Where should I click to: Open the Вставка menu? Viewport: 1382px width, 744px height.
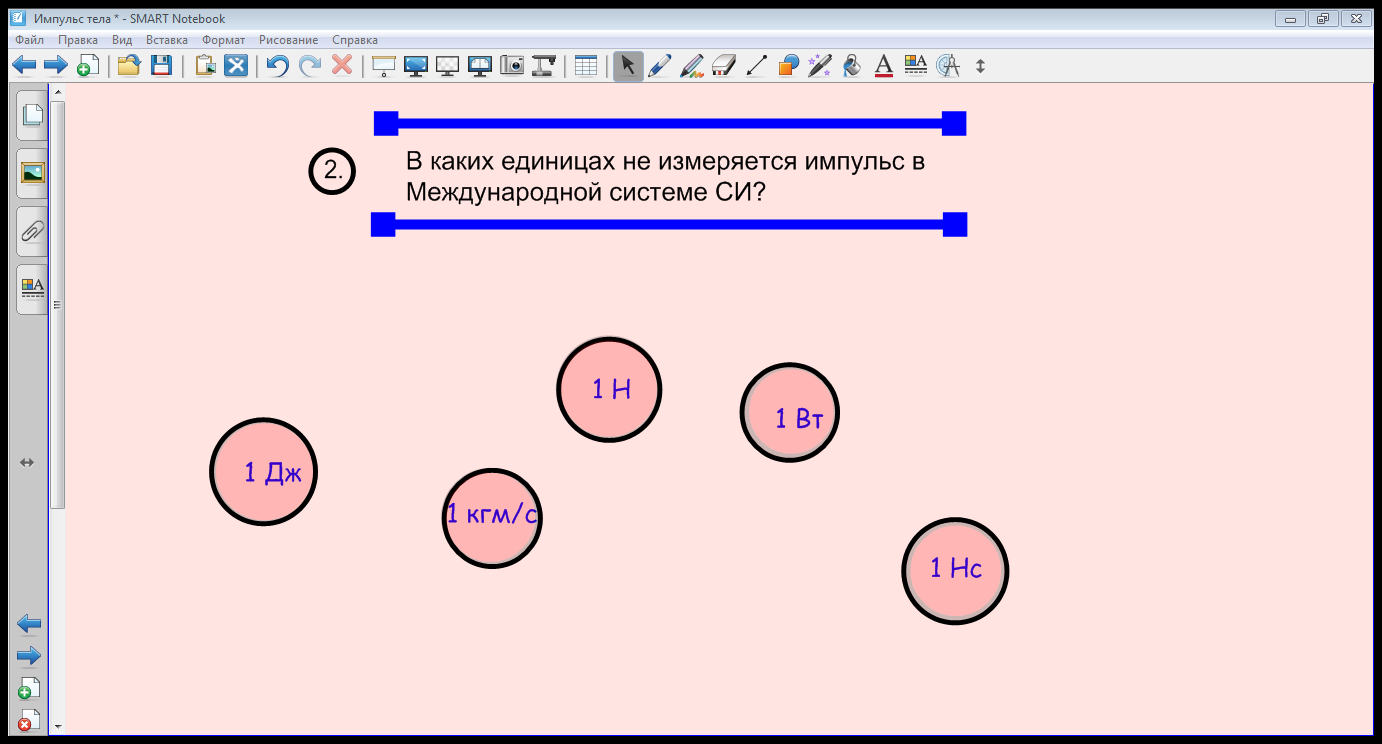pos(167,40)
